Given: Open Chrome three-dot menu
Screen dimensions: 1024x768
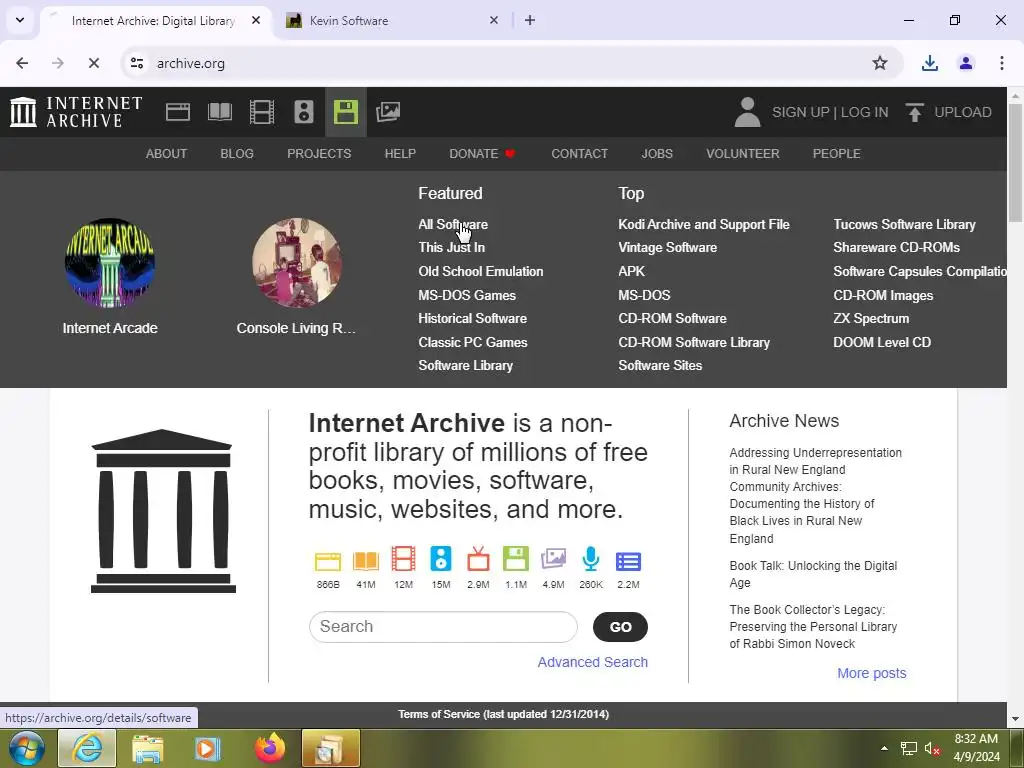Looking at the screenshot, I should click(x=1001, y=63).
